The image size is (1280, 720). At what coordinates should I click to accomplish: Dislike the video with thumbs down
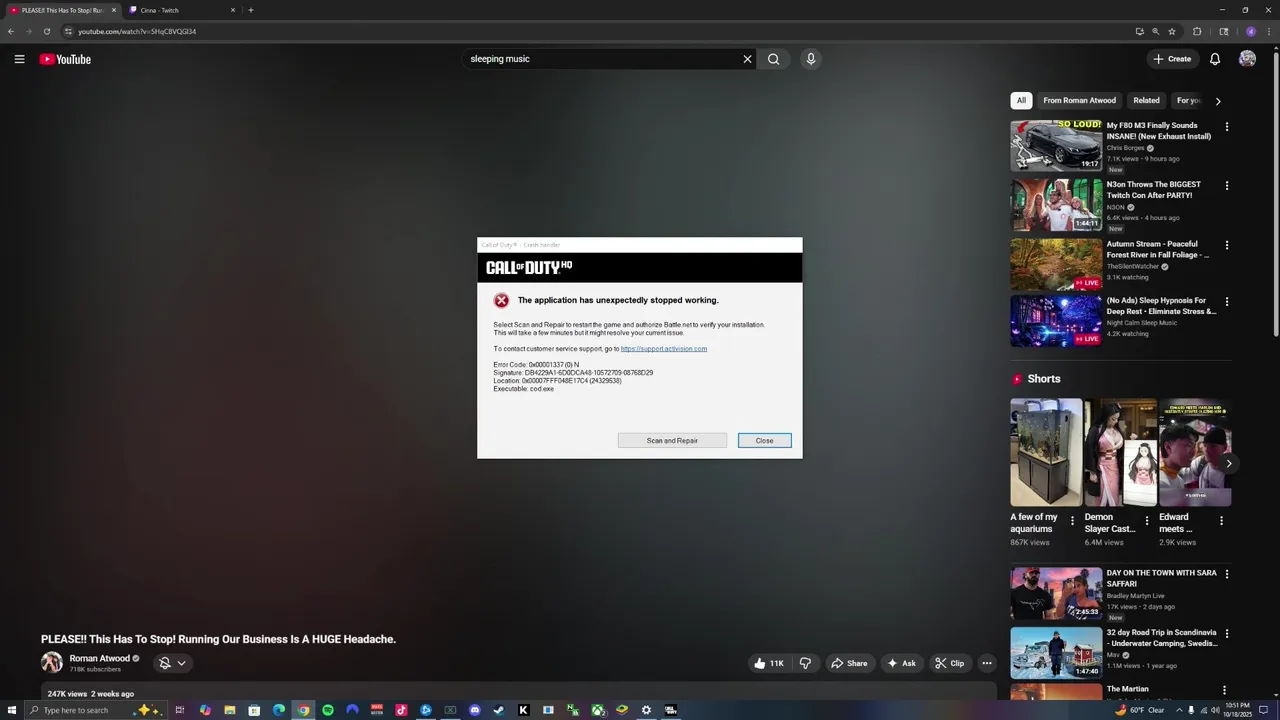pos(805,663)
